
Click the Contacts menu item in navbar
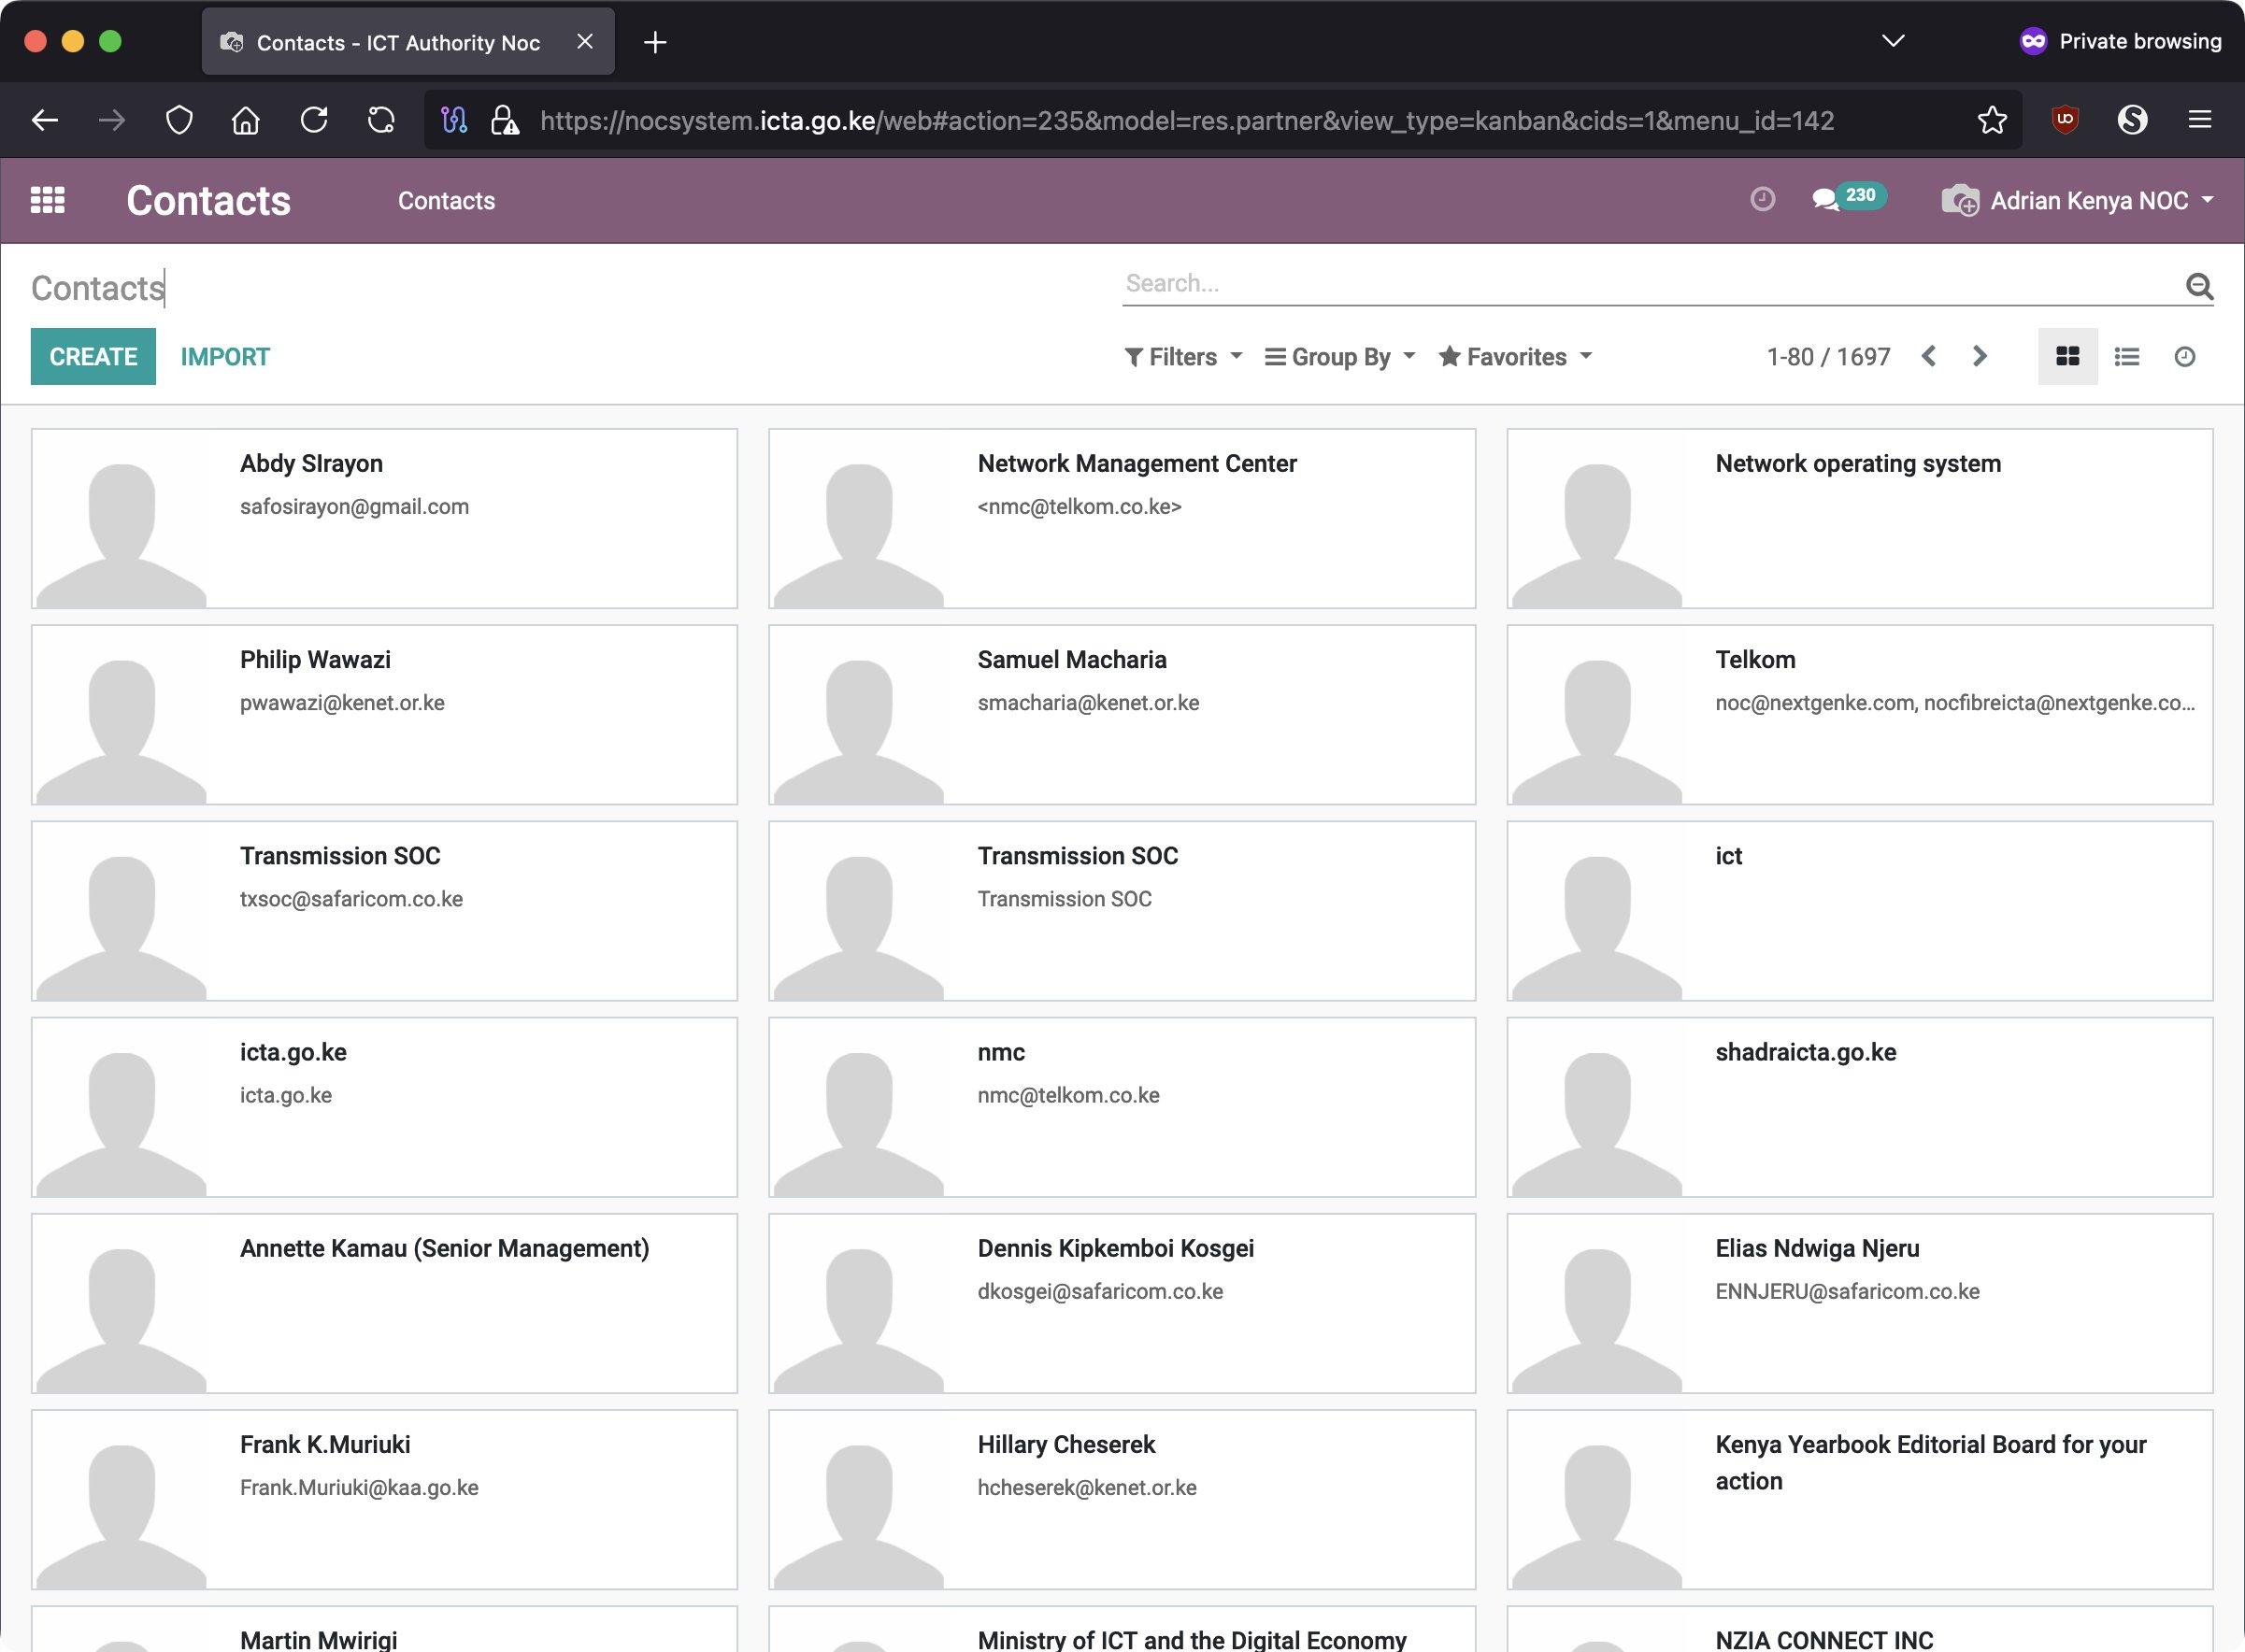446,200
